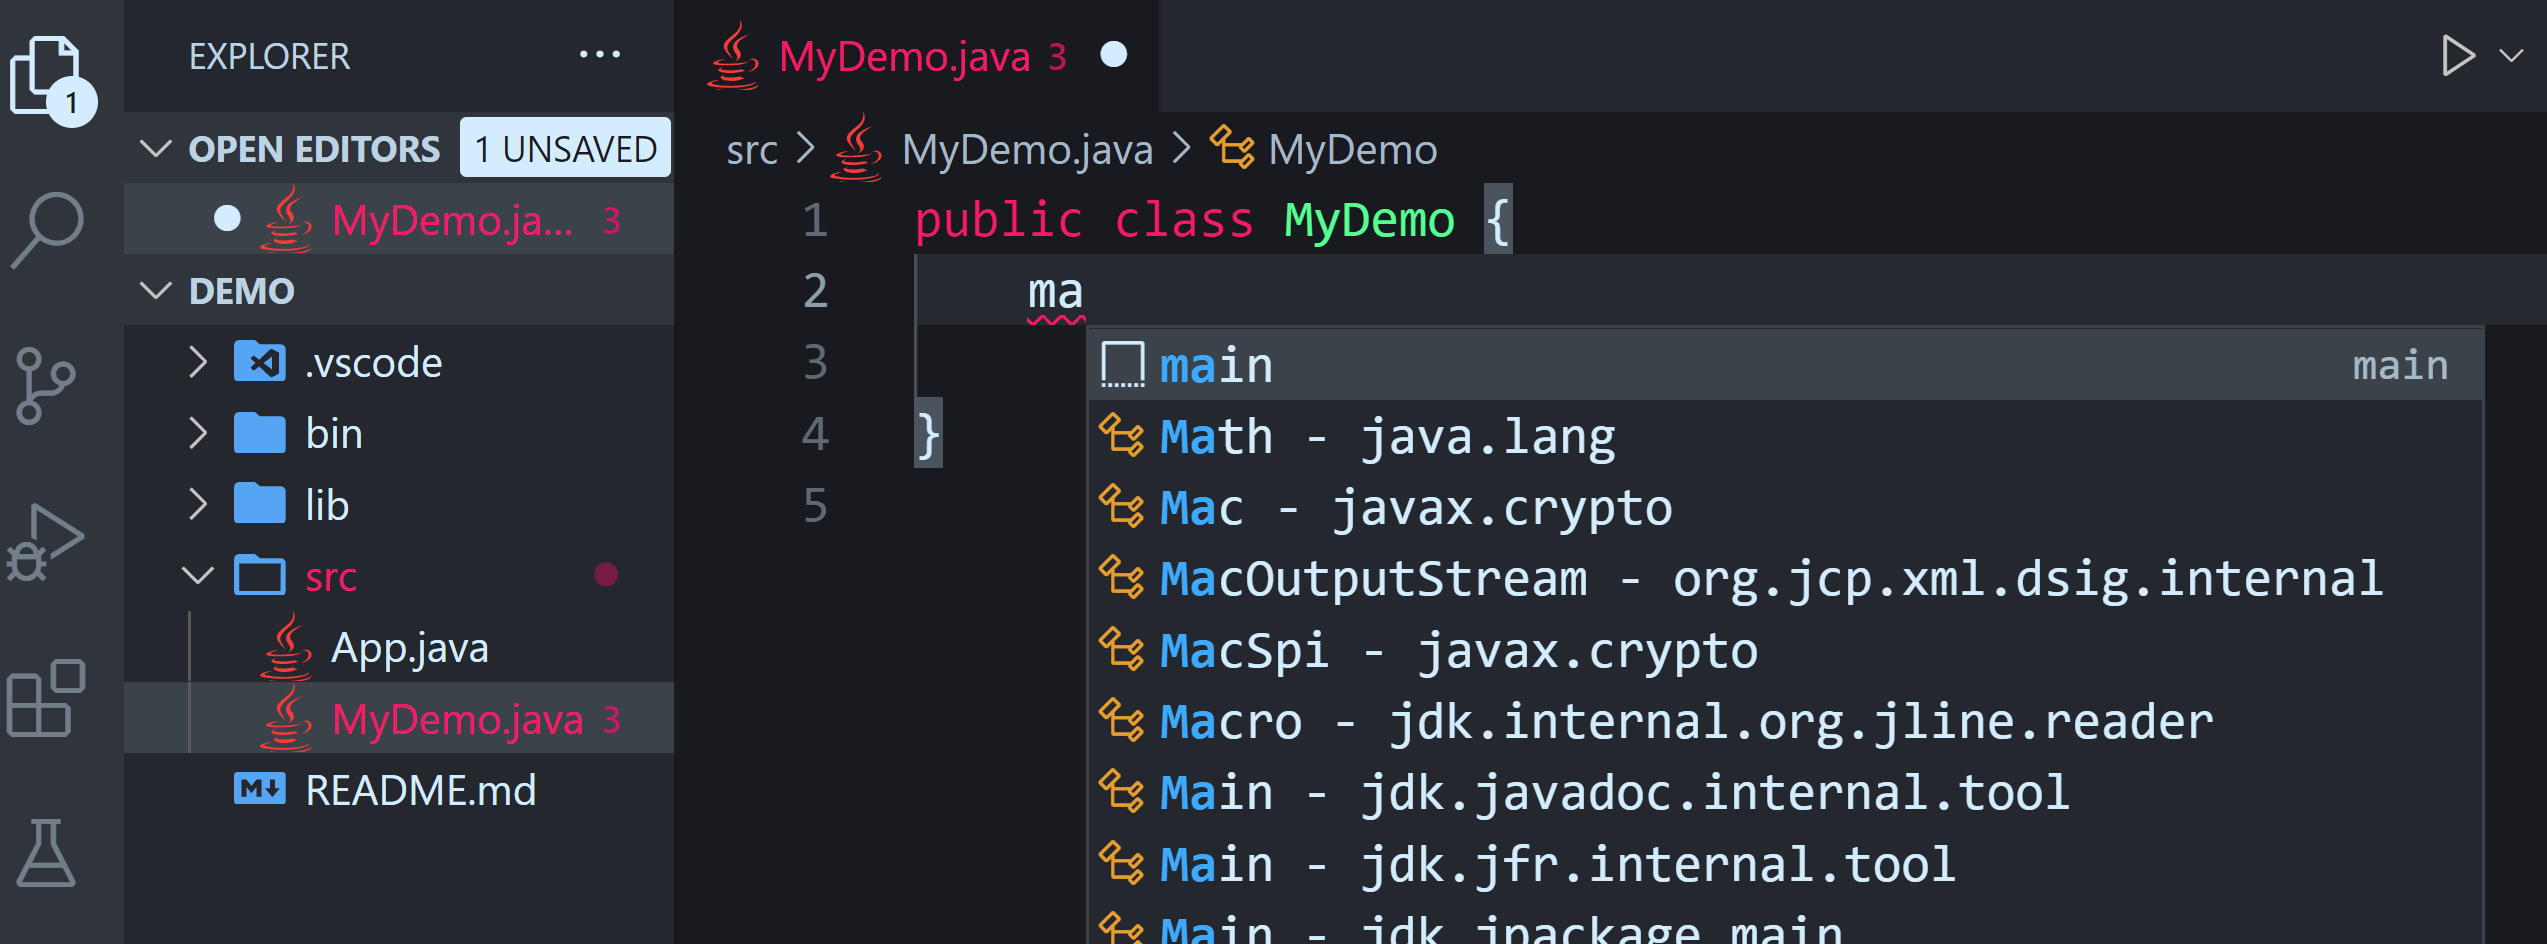The width and height of the screenshot is (2547, 944).
Task: Collapse the DEMO folder section
Action: (x=156, y=291)
